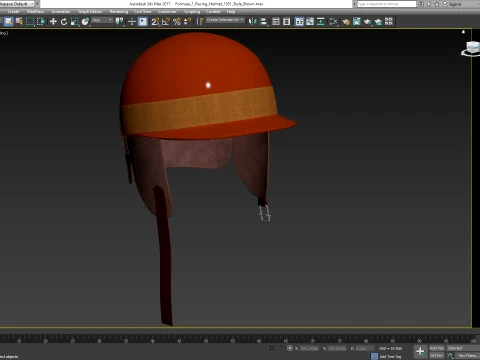This screenshot has width=480, height=360.
Task: Click the keyword search input field
Action: click(x=387, y=4)
